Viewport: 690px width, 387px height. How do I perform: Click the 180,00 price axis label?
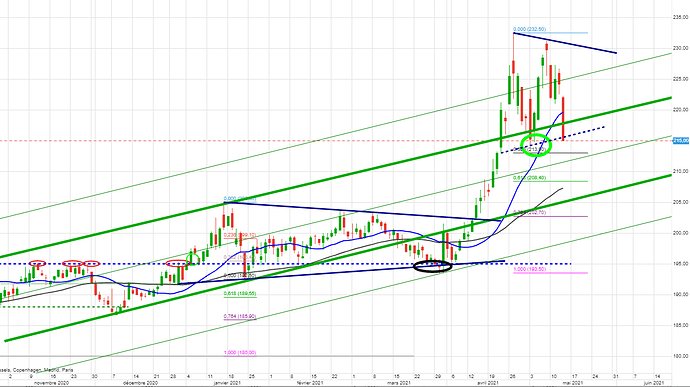click(x=681, y=356)
